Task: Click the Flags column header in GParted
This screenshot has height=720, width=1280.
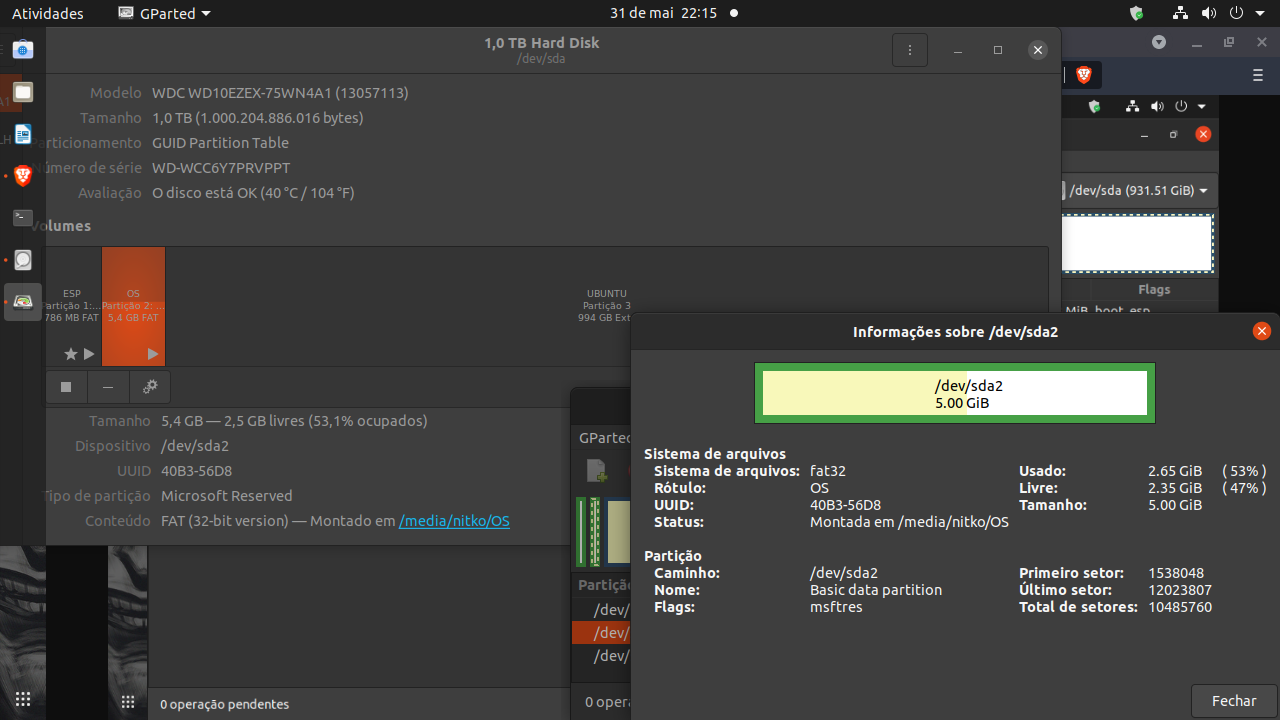Action: 1154,289
